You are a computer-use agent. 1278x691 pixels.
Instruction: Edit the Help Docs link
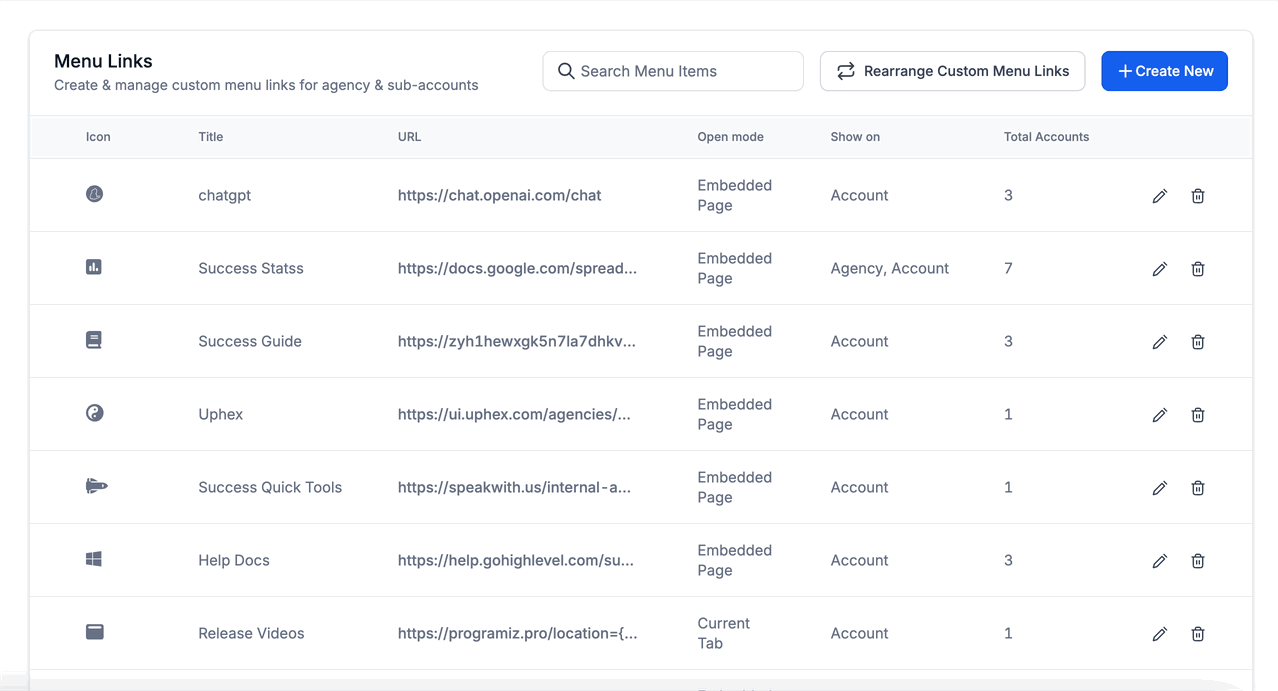click(1159, 561)
